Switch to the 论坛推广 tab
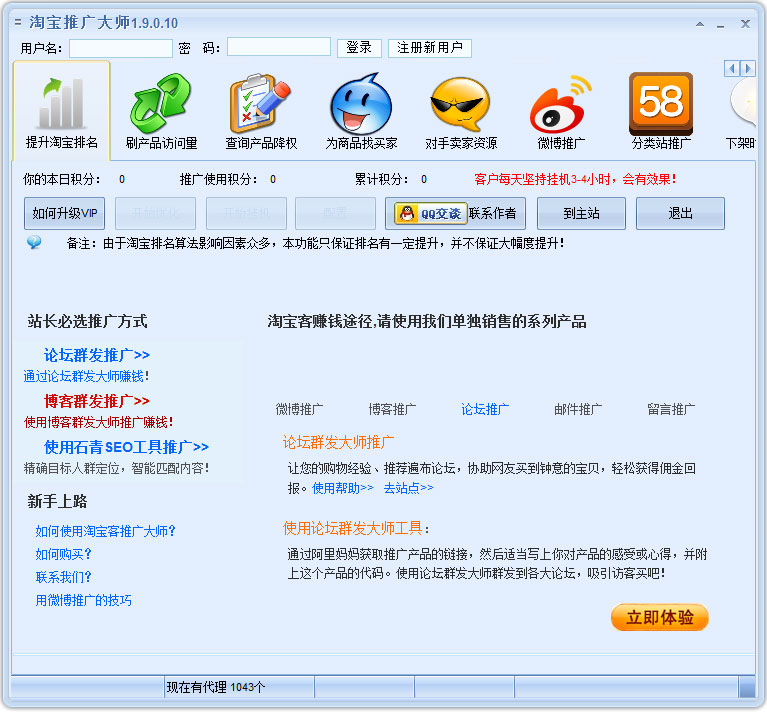The image size is (767, 712). pos(485,409)
